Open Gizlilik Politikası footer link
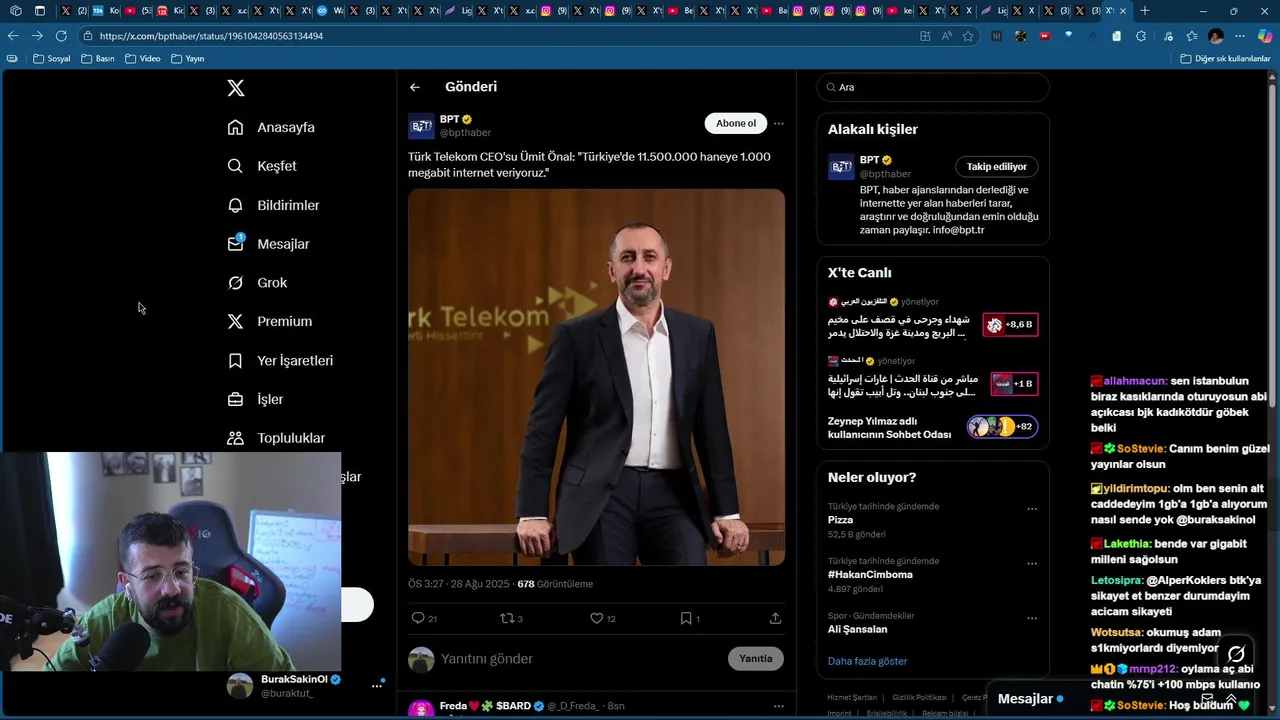Image resolution: width=1280 pixels, height=720 pixels. click(x=919, y=697)
